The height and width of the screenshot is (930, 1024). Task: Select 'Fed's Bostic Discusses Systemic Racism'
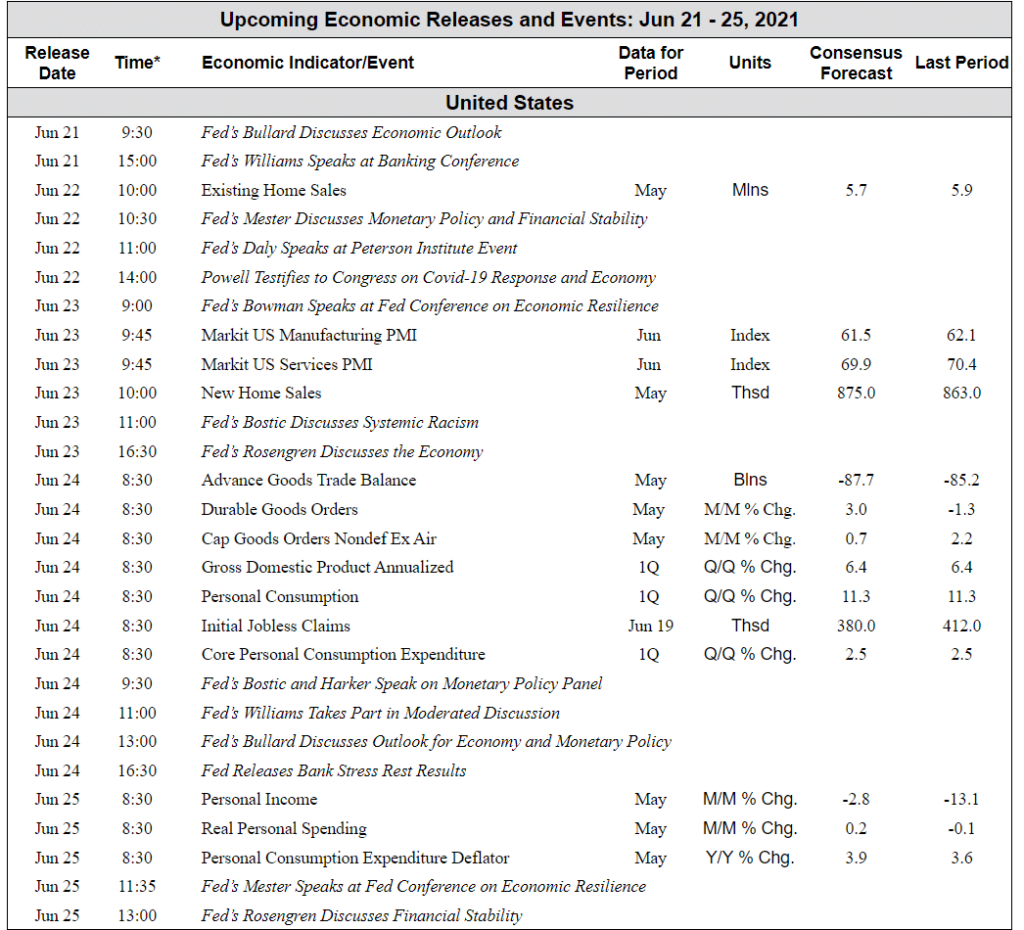pos(340,423)
